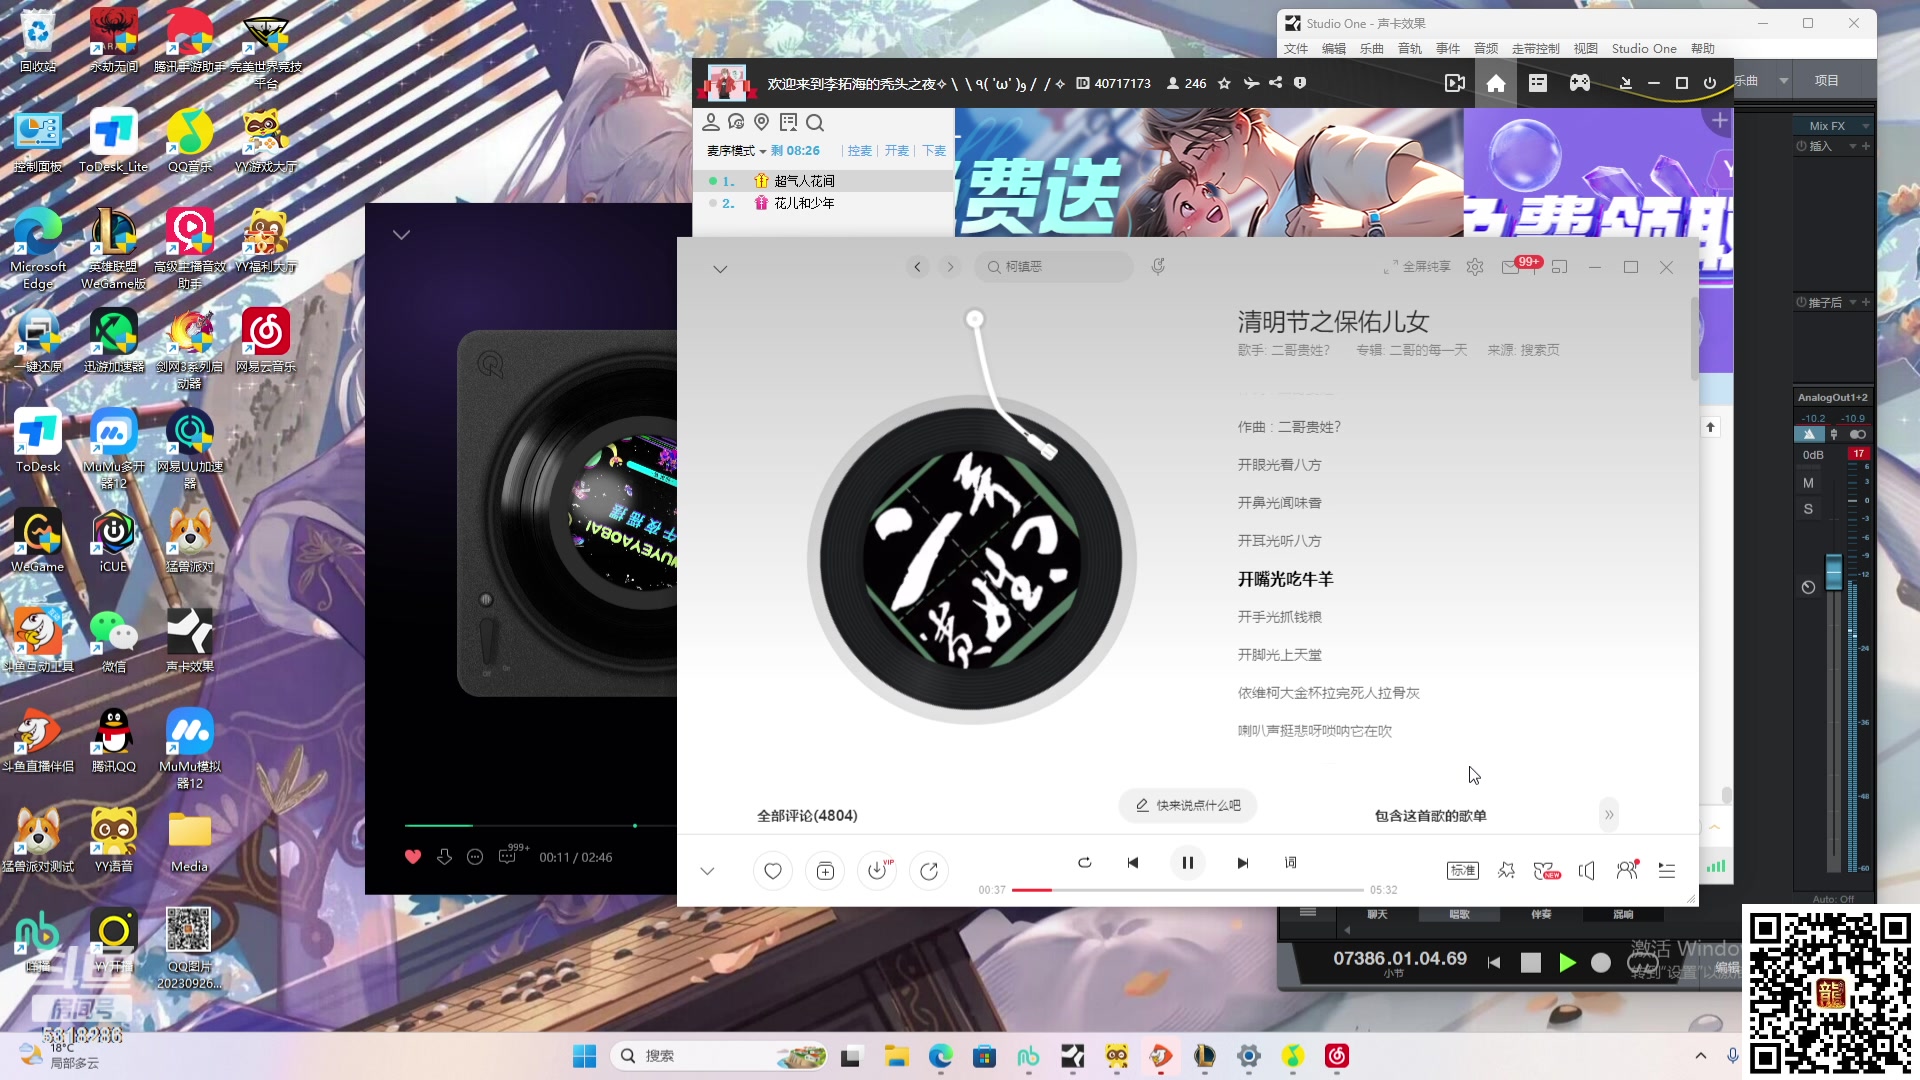Stop playback in Studio One transport

[x=1531, y=962]
